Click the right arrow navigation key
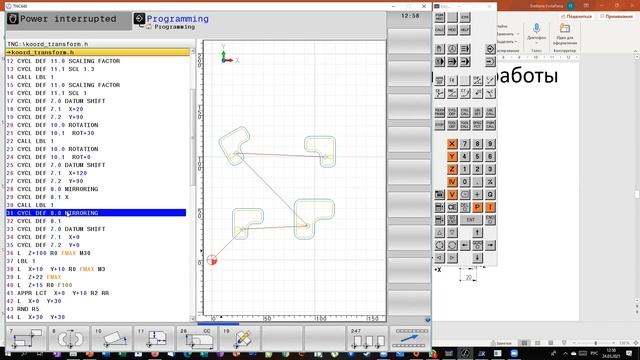Viewport: 640px width, 360px height. pyautogui.click(x=490, y=245)
